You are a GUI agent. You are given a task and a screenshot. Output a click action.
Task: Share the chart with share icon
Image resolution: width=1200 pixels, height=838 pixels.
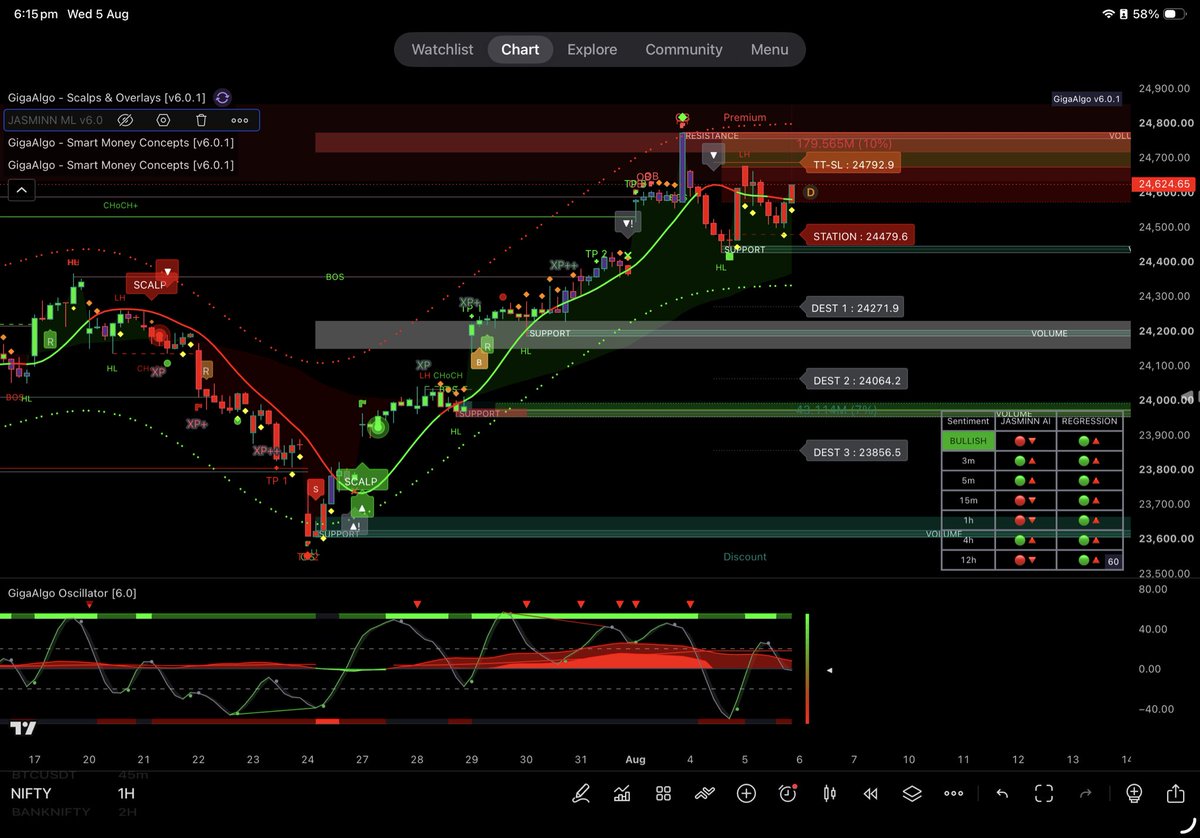[x=1175, y=794]
